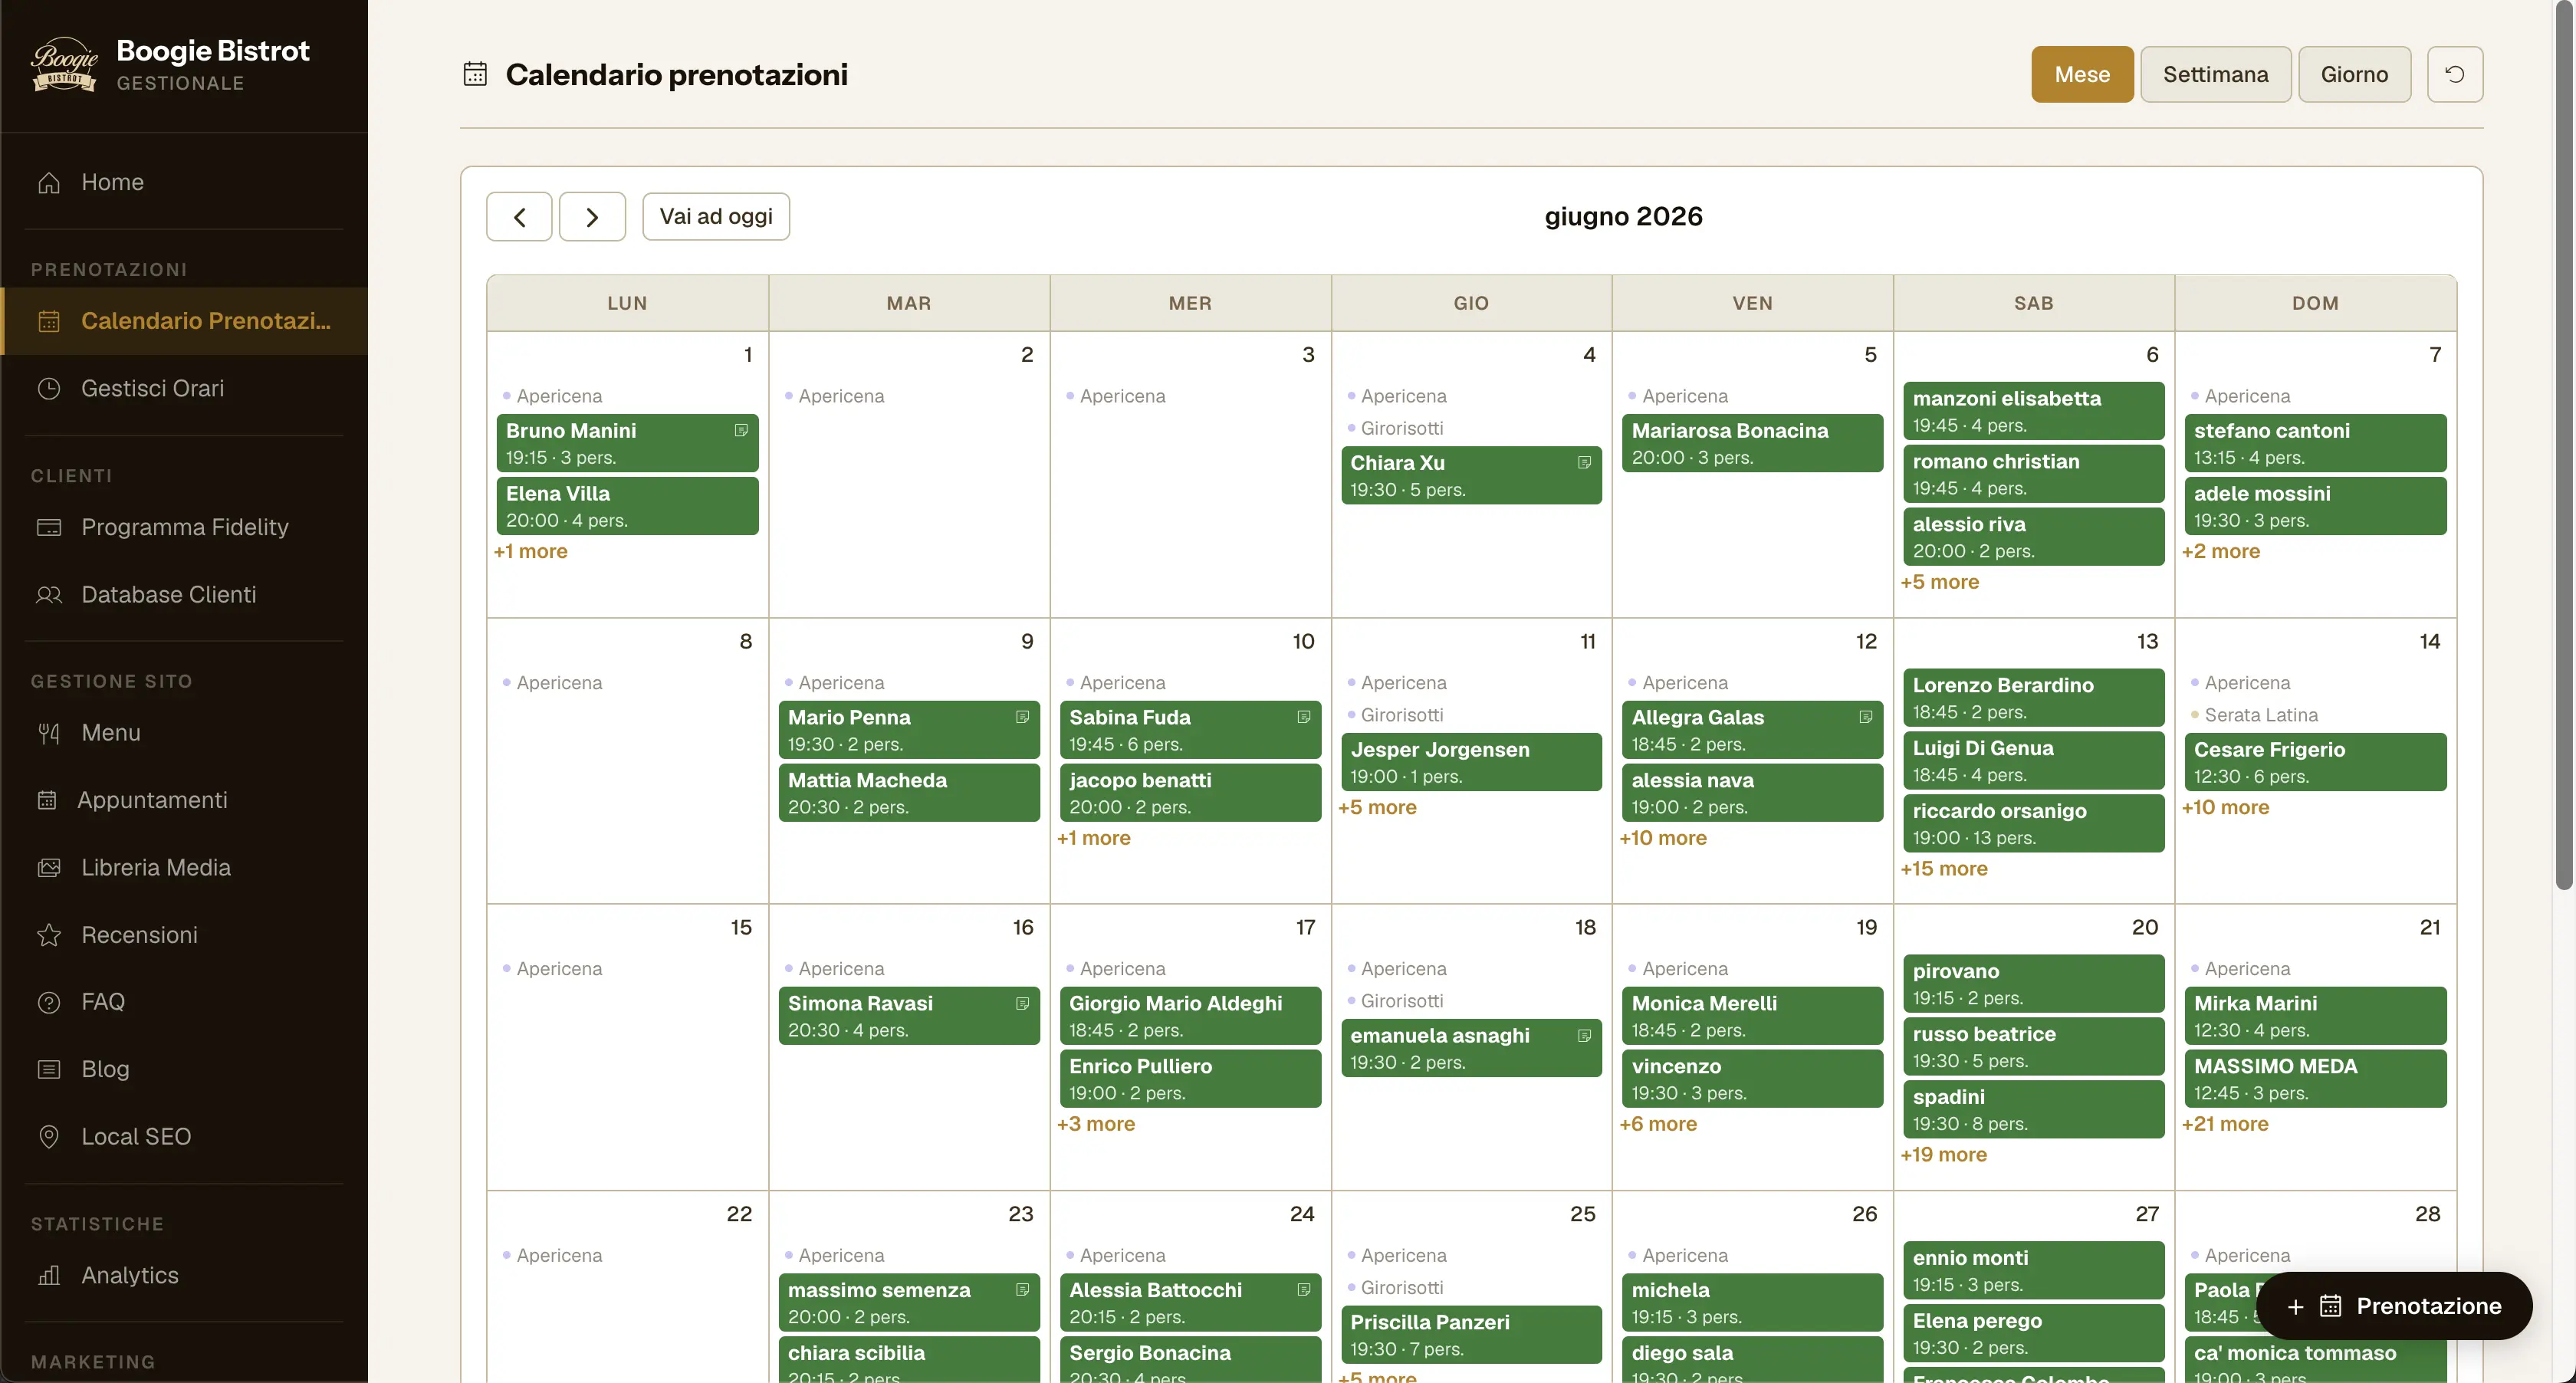This screenshot has width=2576, height=1383.
Task: Click the Programma Fidelity card icon
Action: (49, 527)
